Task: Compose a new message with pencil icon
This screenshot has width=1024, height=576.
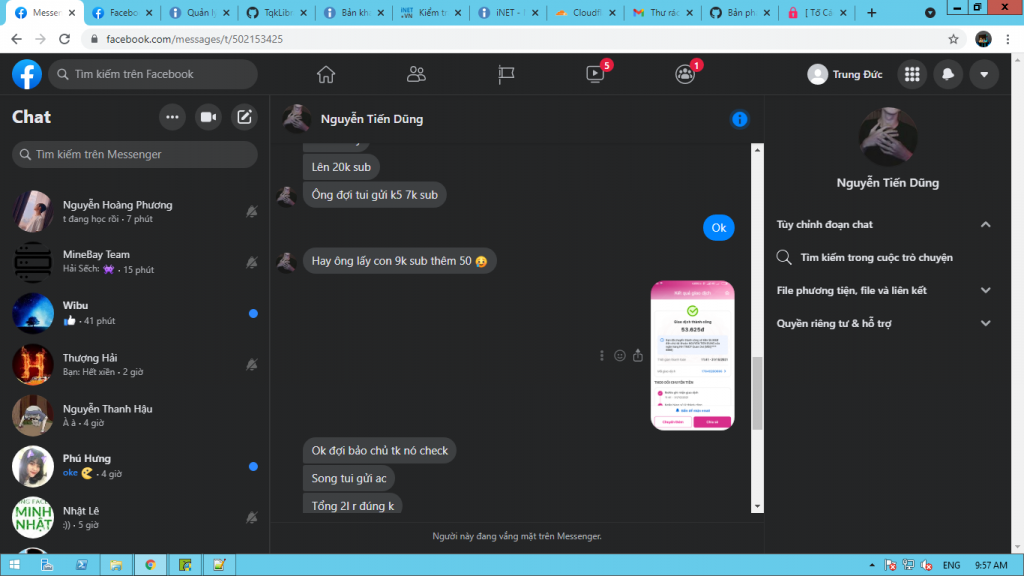Action: tap(244, 117)
